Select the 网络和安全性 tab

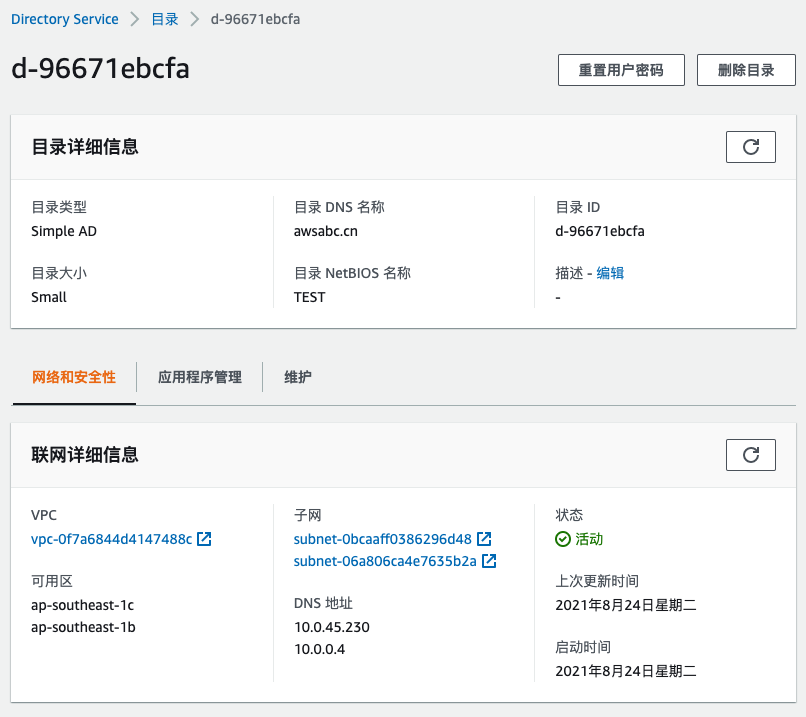(x=74, y=377)
